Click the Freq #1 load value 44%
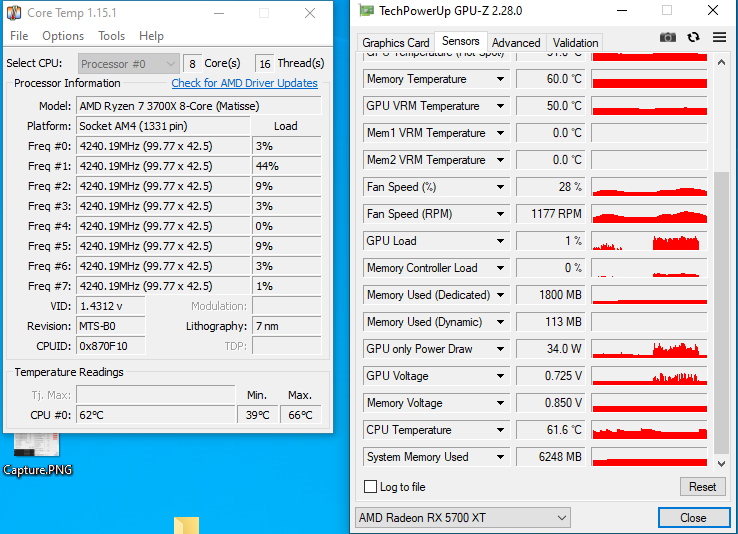This screenshot has width=738, height=534. [x=287, y=166]
